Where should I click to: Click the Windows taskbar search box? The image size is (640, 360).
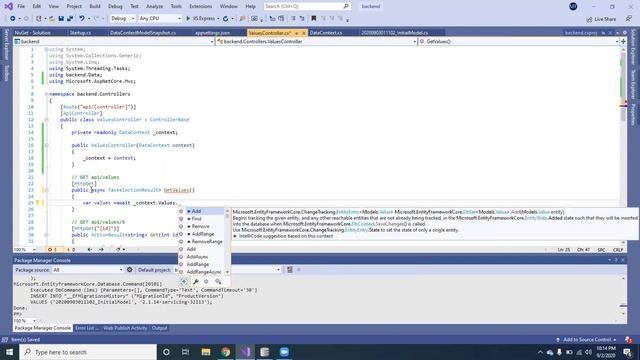(x=88, y=352)
